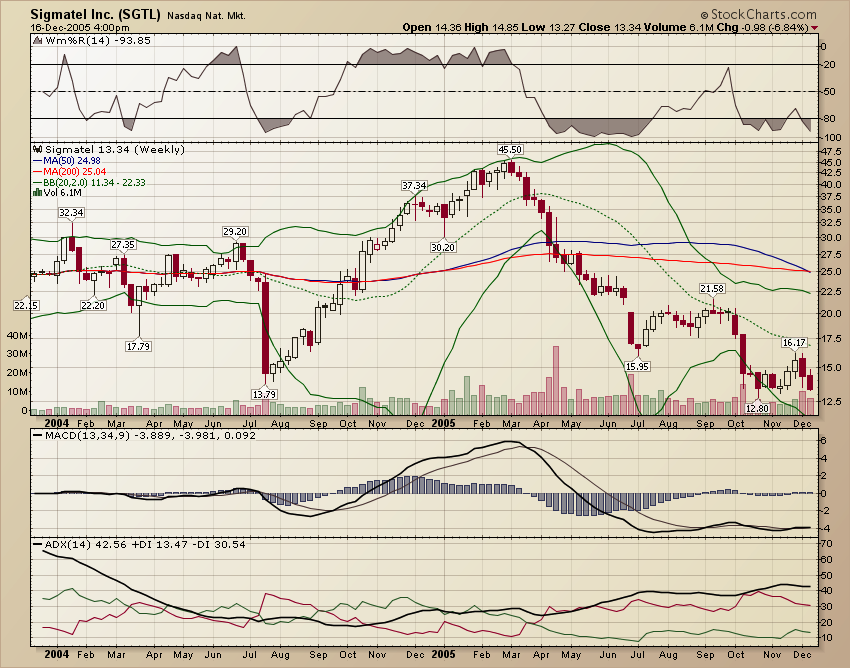850x668 pixels.
Task: Click the Vol 6.1M legend text
Action: 62,192
